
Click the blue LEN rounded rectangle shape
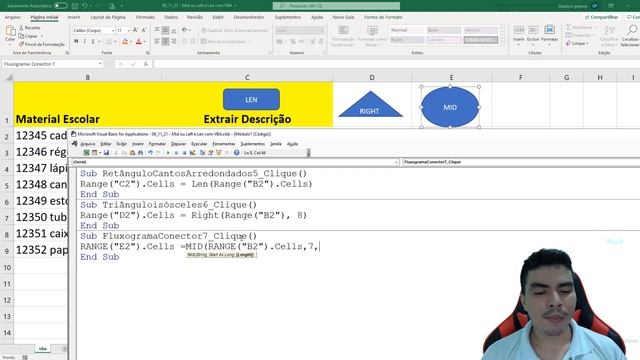[x=251, y=100]
